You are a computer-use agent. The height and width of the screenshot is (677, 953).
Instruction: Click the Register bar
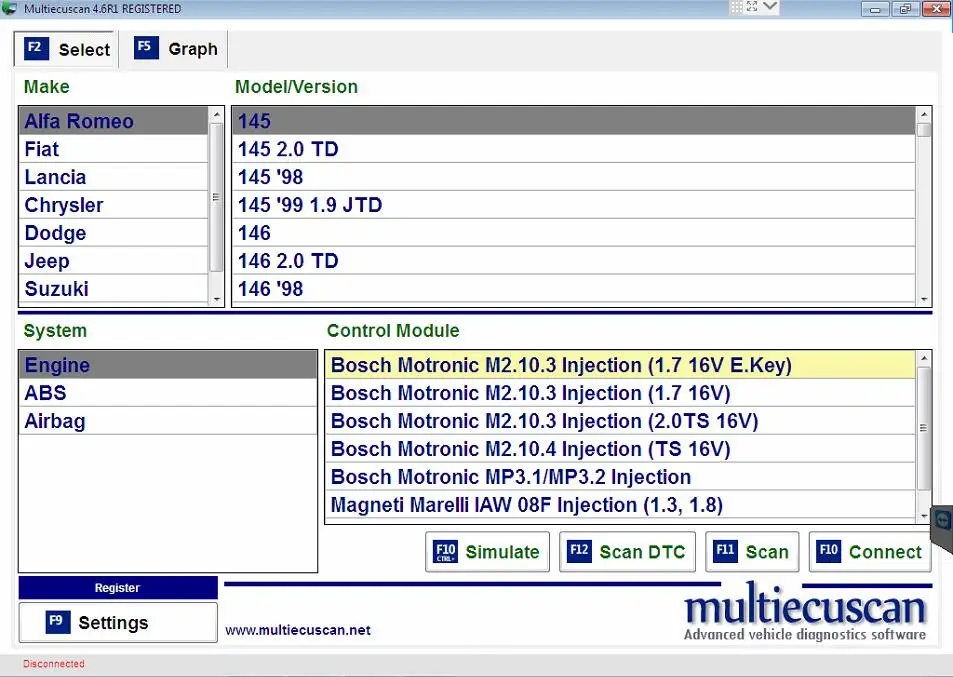click(117, 588)
